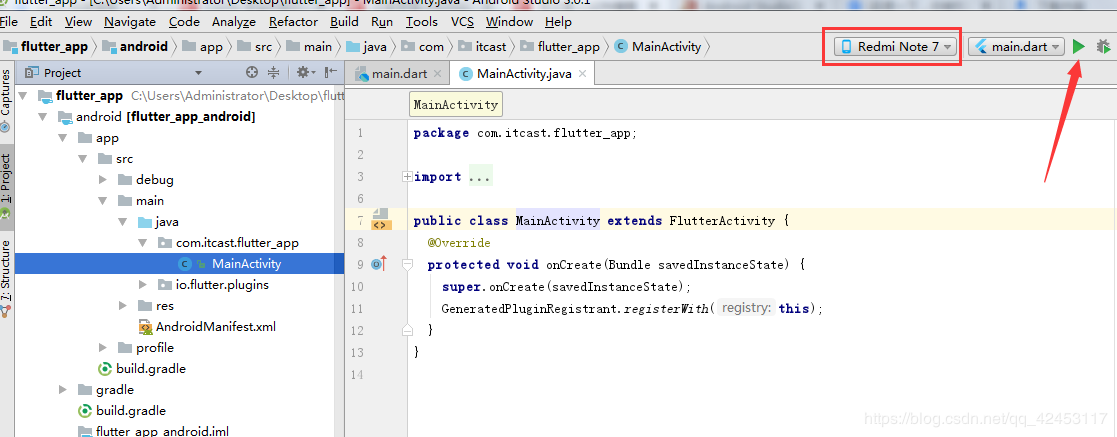Screen dimensions: 1117x437
Task: Open the Window menu
Action: 509,22
